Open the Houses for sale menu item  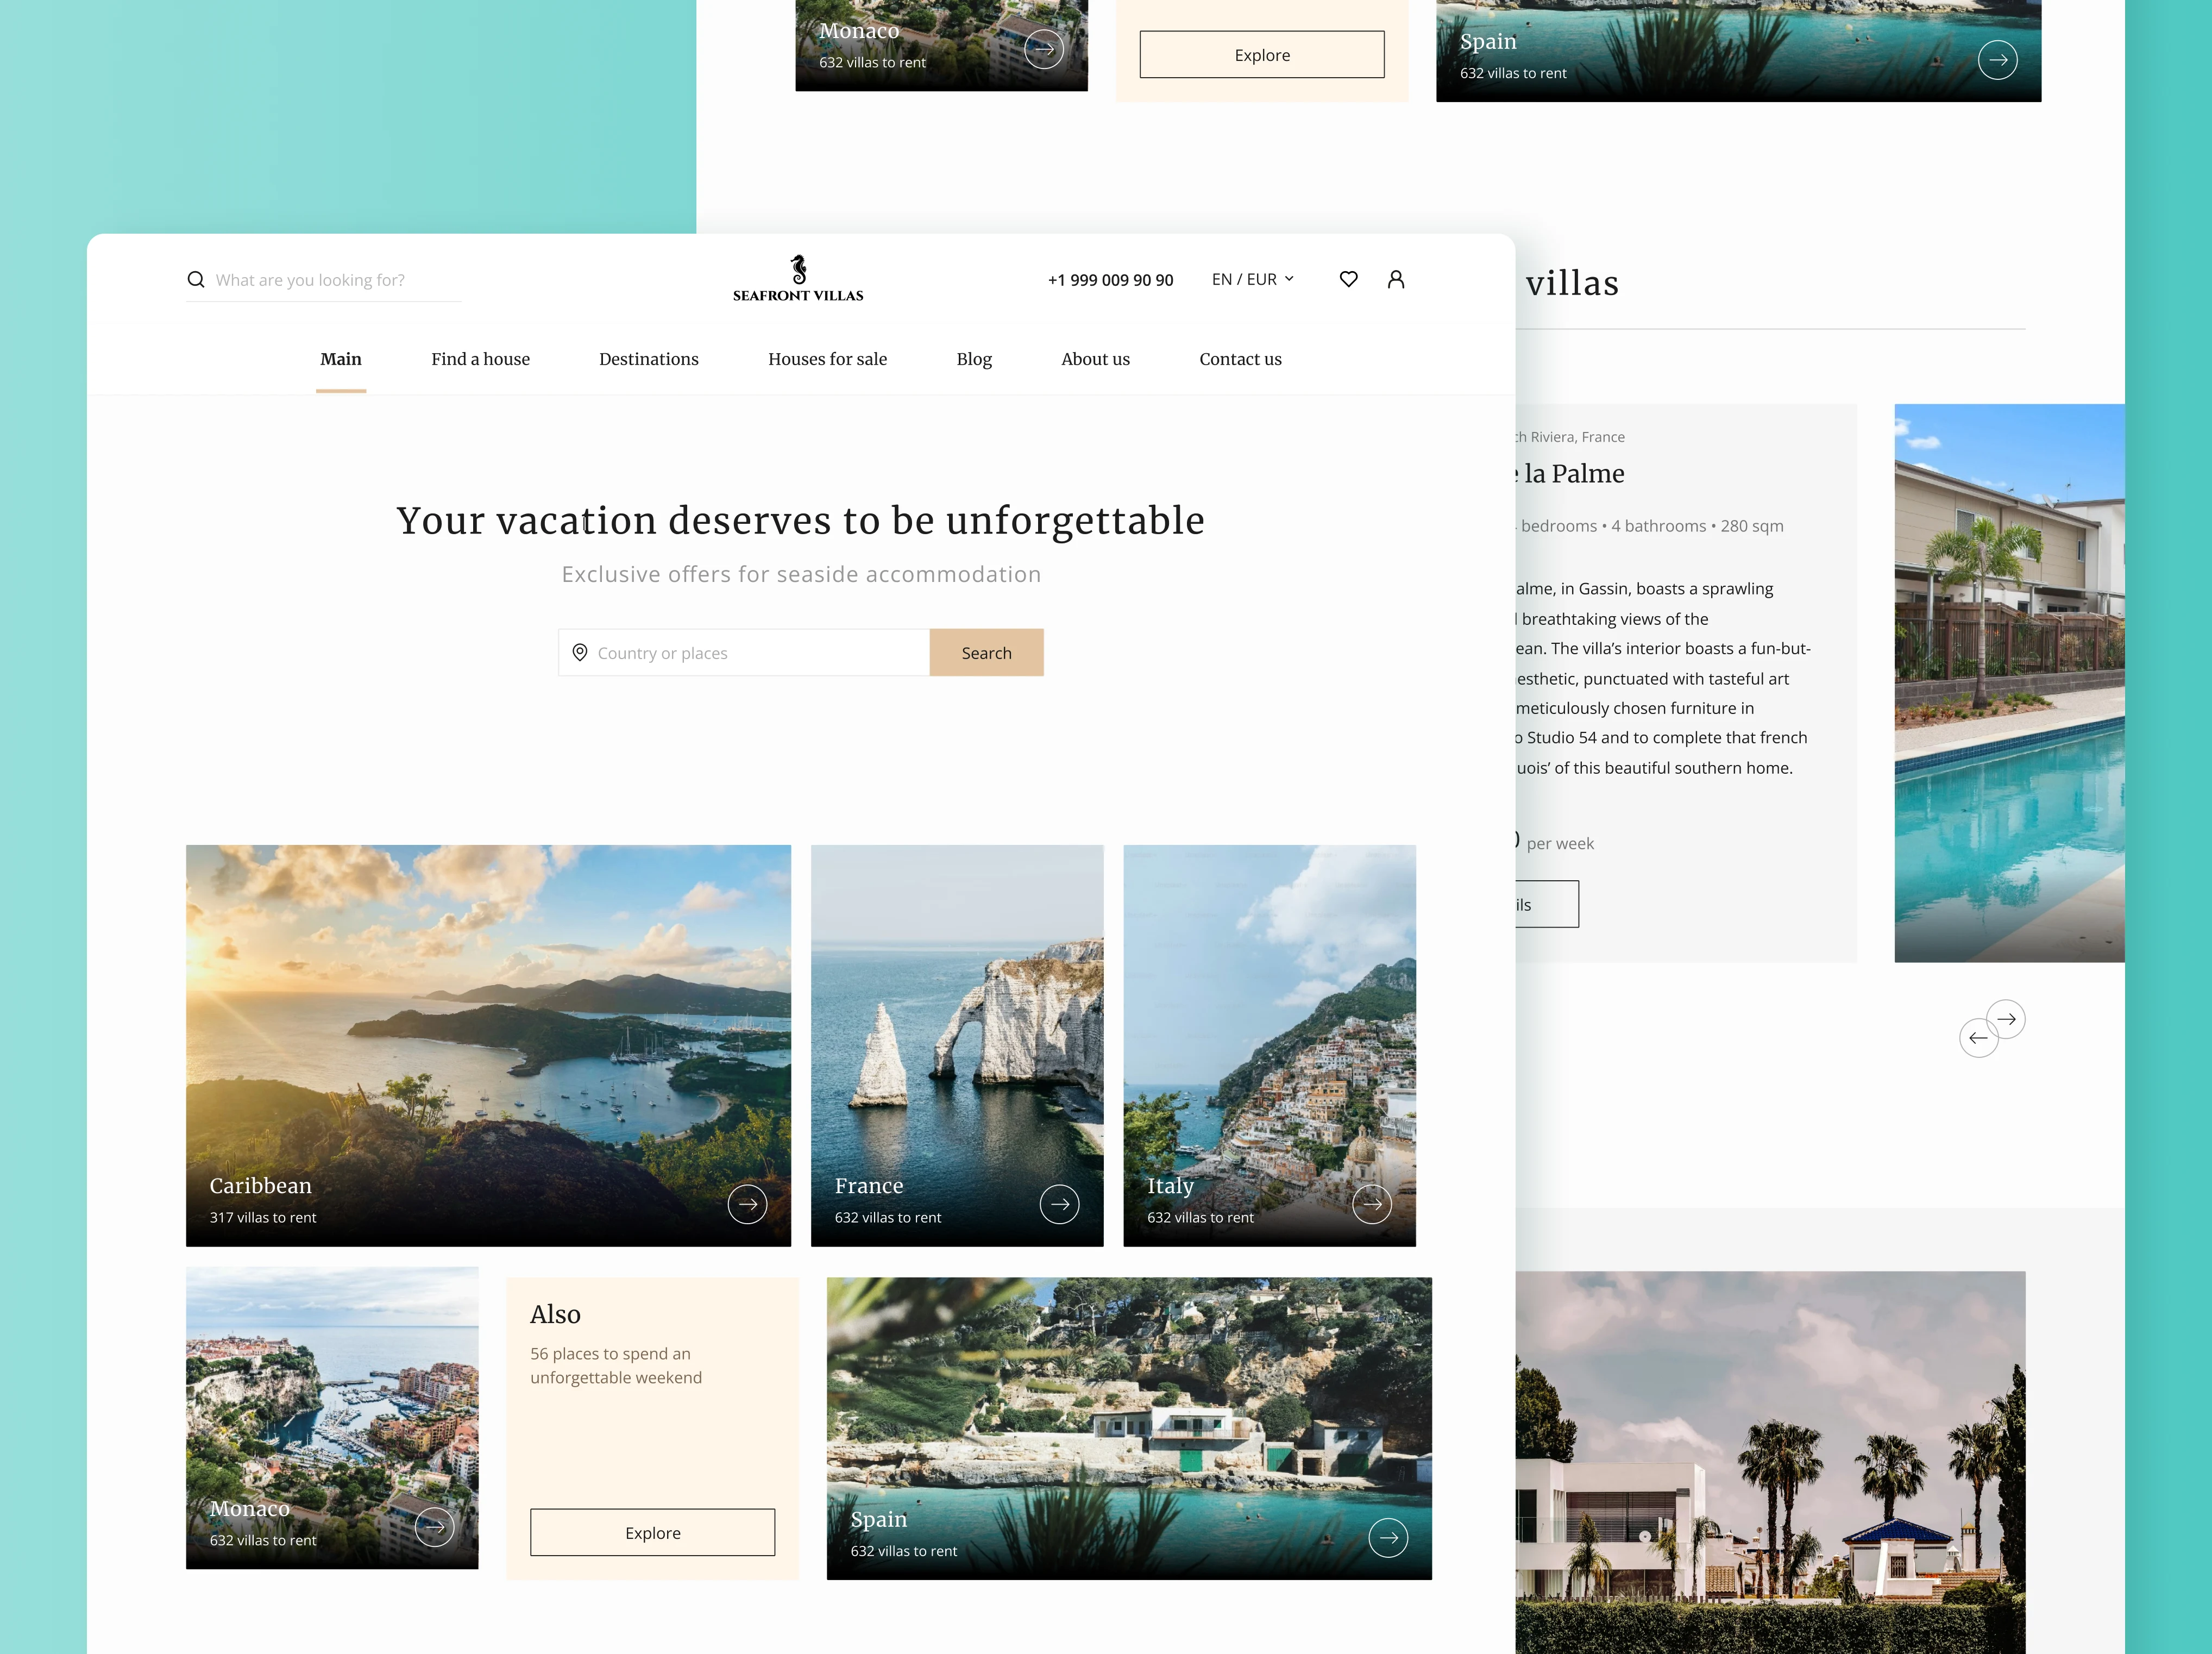click(828, 359)
